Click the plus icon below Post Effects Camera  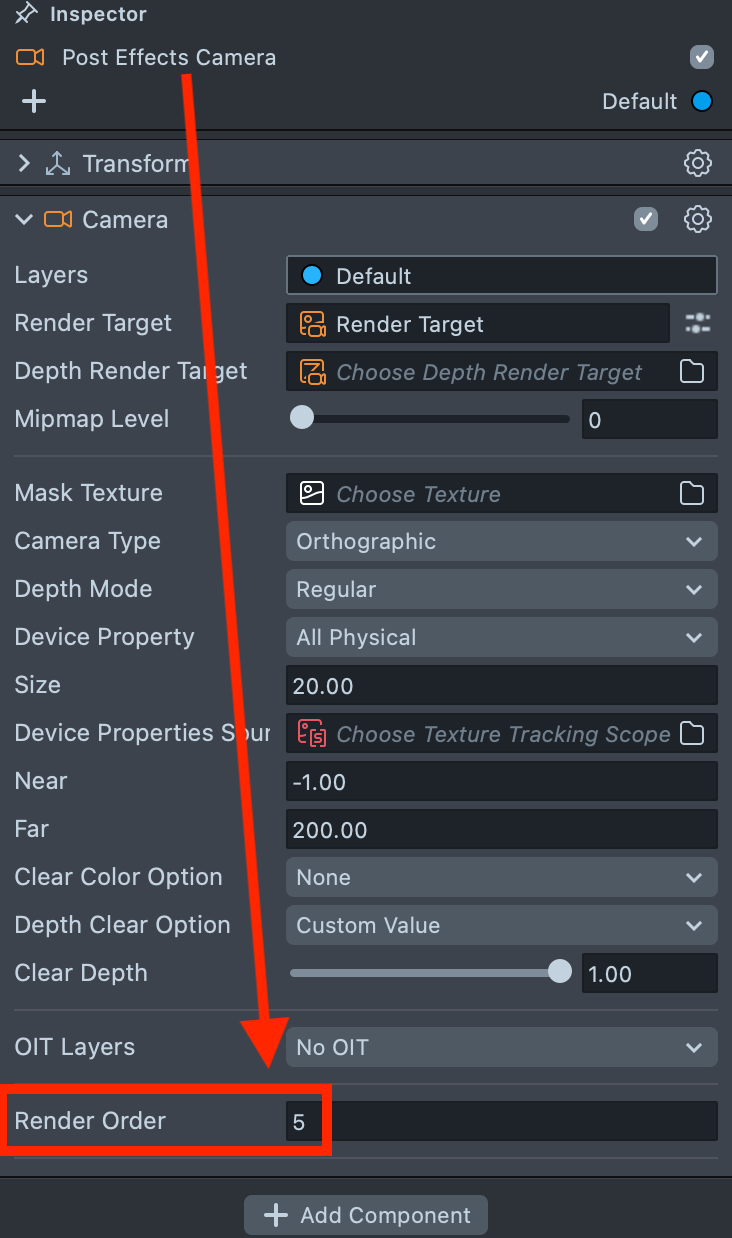point(34,101)
